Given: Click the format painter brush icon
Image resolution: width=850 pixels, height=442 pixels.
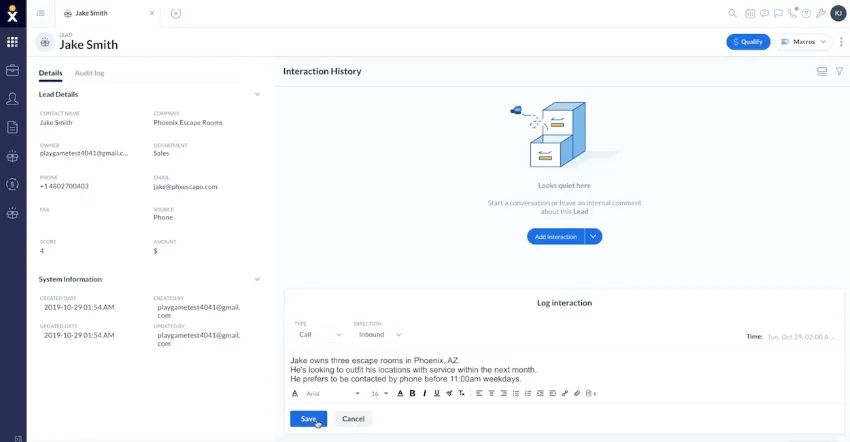Looking at the screenshot, I should [449, 393].
